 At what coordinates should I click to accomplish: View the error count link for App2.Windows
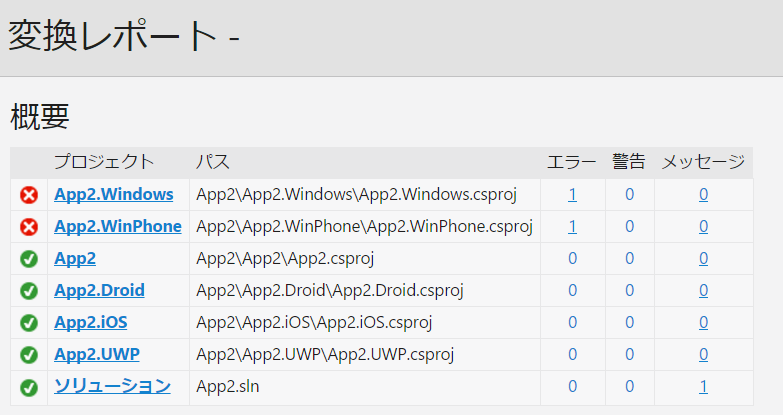point(572,194)
